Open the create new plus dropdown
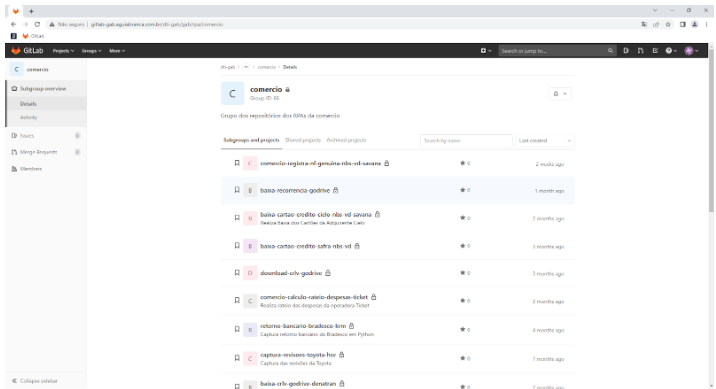The image size is (716, 389). pyautogui.click(x=486, y=51)
